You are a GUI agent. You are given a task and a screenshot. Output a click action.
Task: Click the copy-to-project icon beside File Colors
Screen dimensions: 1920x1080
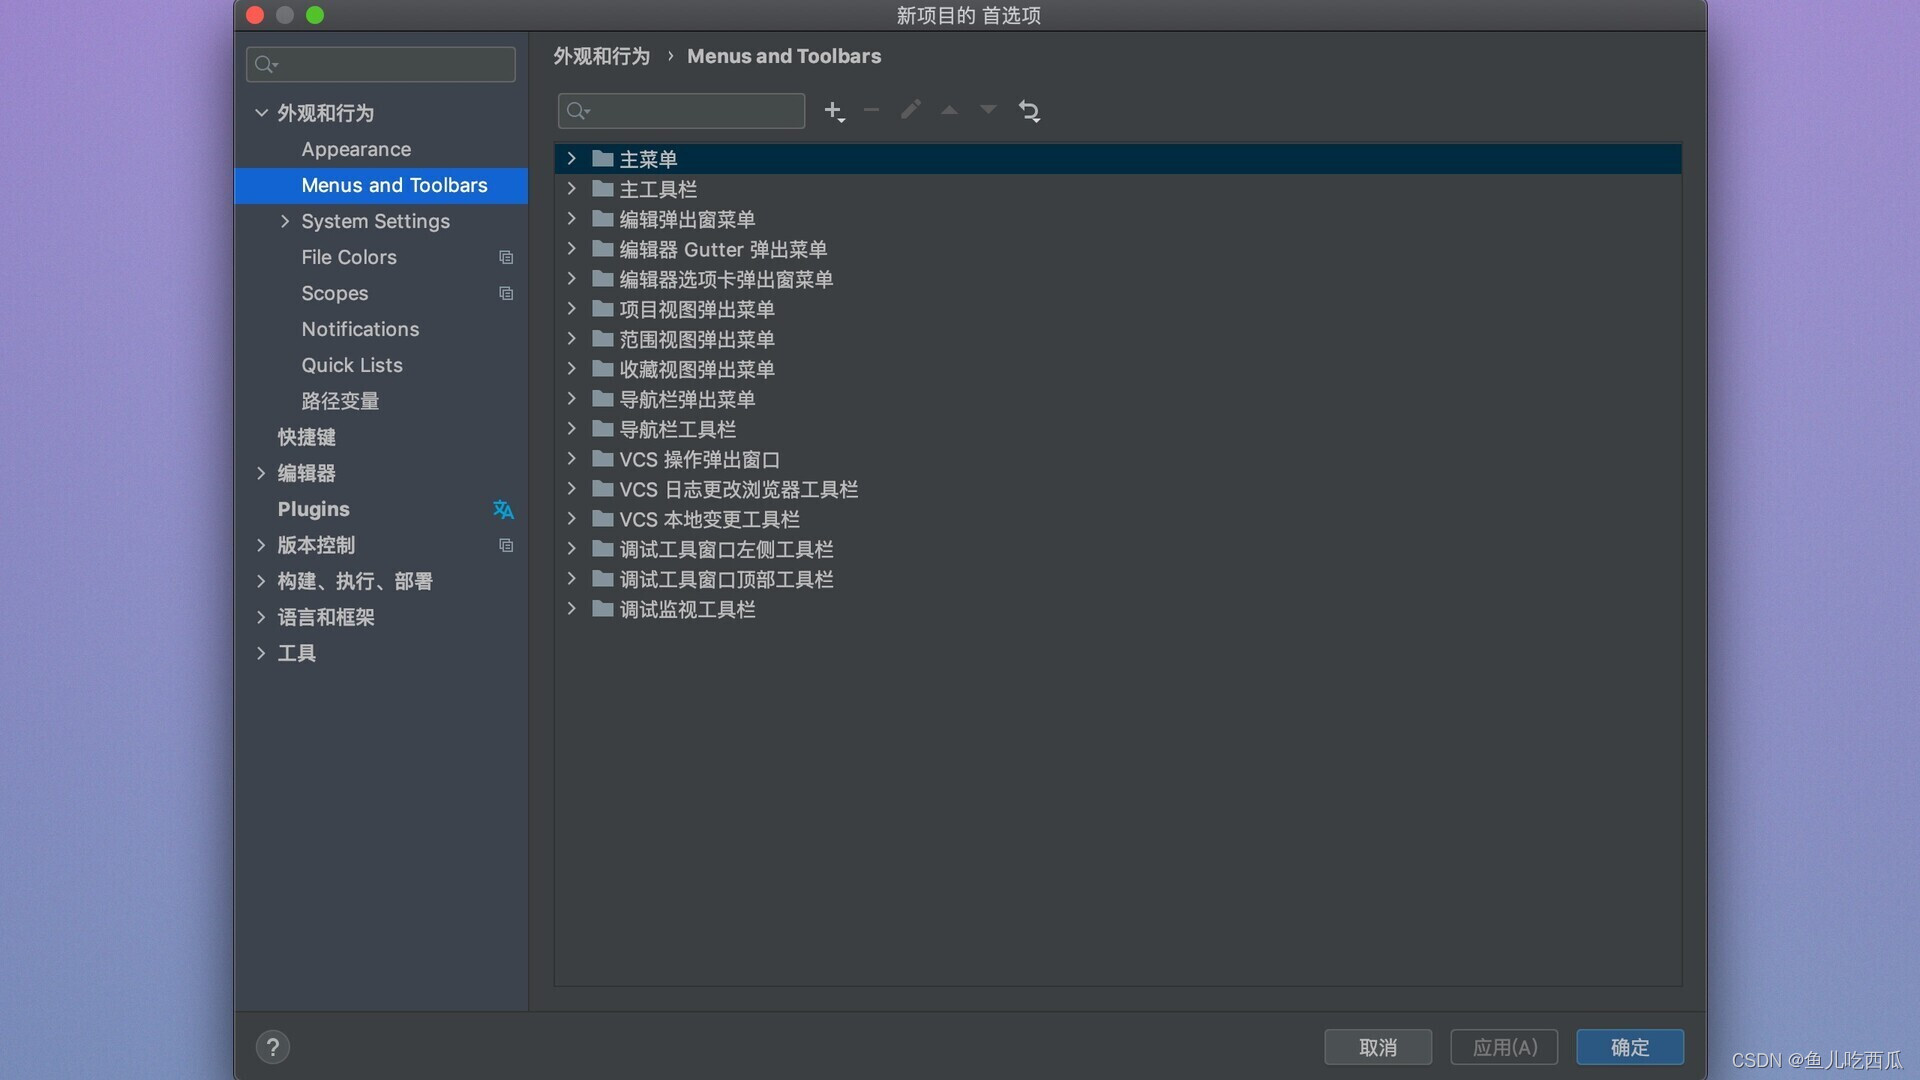coord(506,257)
